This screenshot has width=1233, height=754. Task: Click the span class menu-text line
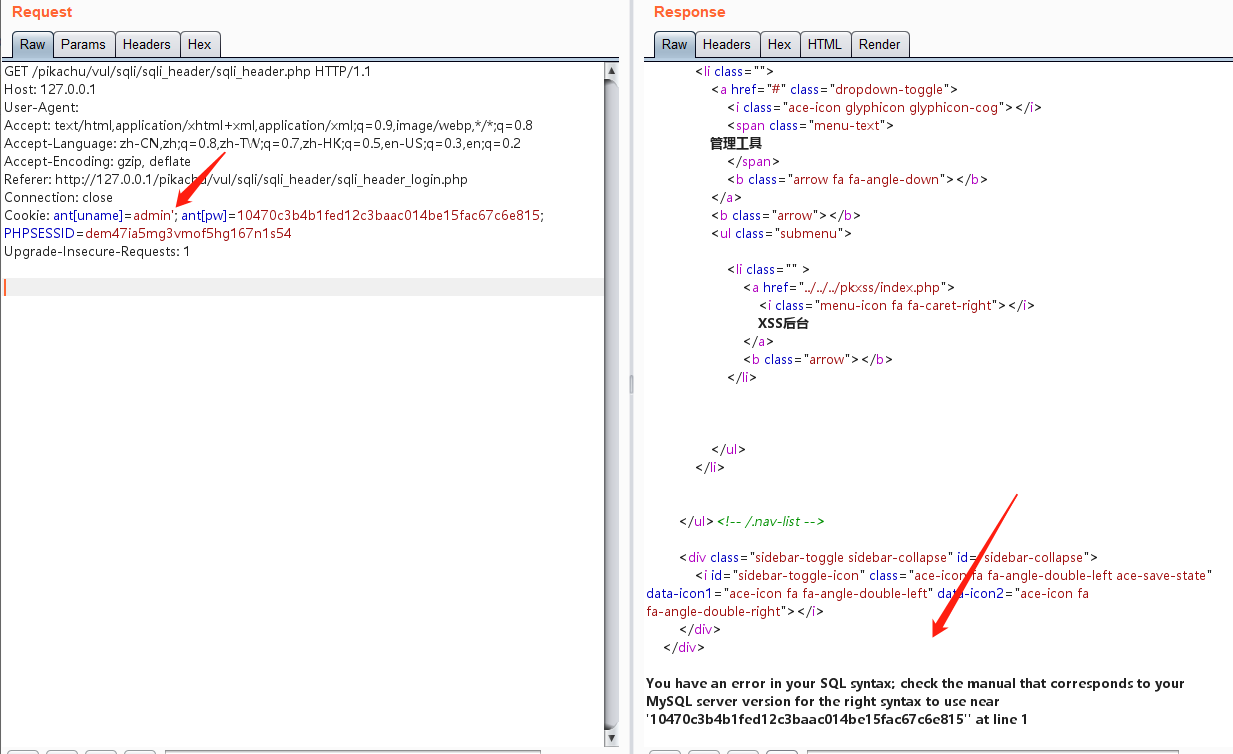click(810, 125)
